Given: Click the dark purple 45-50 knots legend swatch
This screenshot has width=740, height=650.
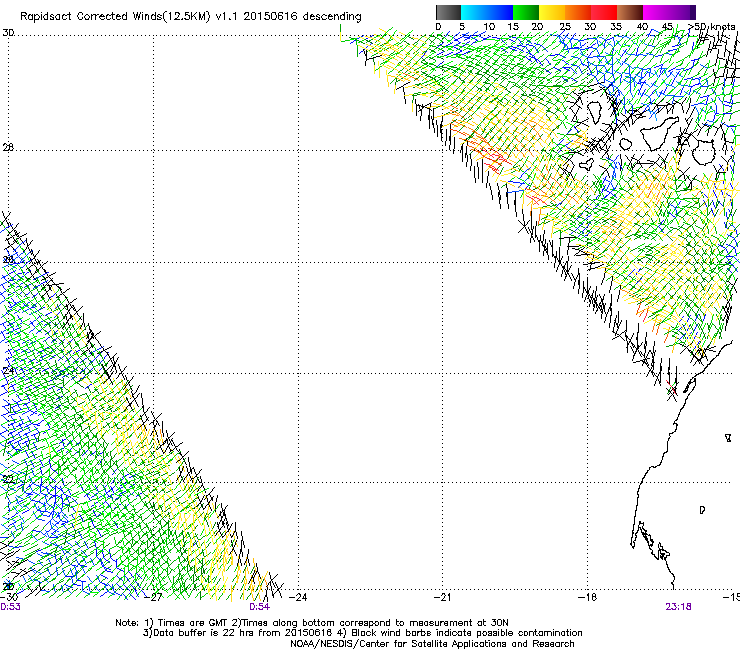Looking at the screenshot, I should click(x=682, y=12).
